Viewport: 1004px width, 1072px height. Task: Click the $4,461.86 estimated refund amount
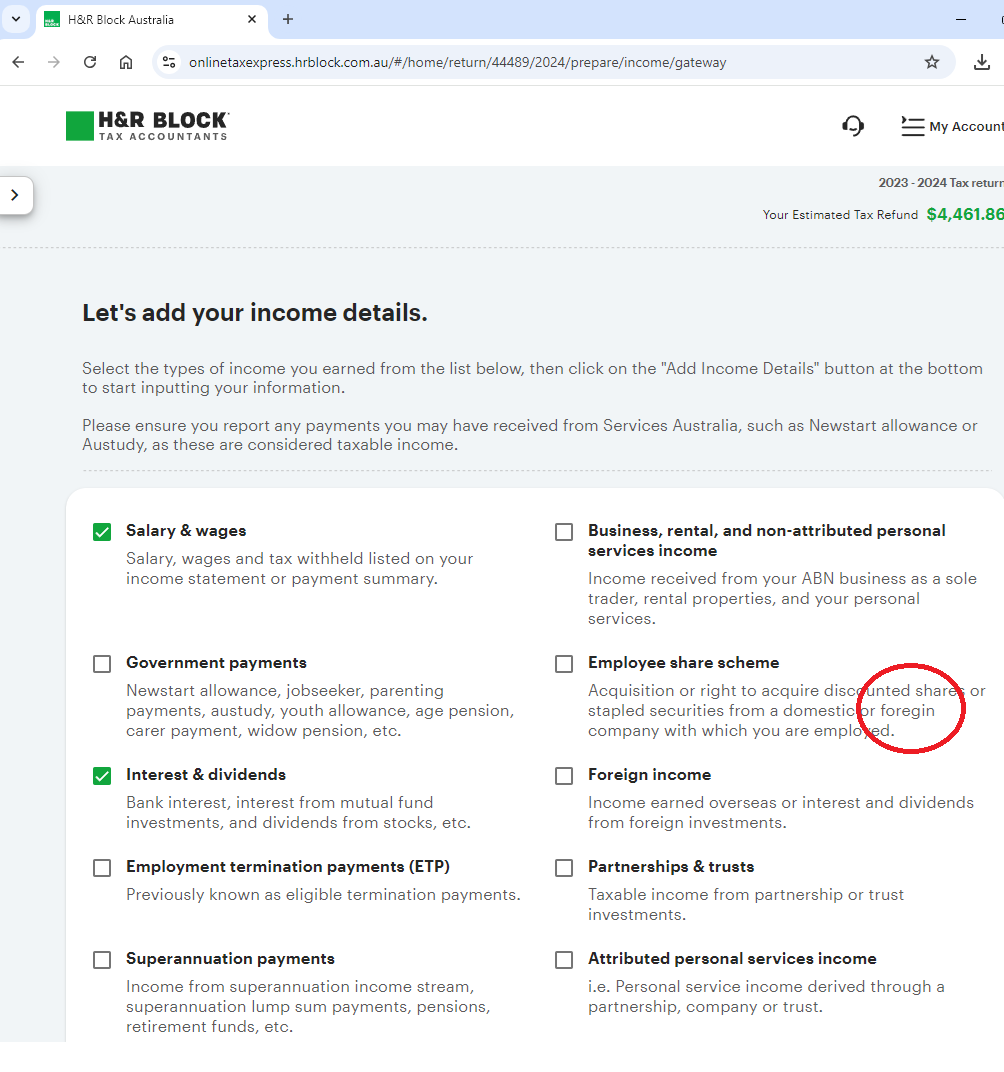(x=965, y=214)
